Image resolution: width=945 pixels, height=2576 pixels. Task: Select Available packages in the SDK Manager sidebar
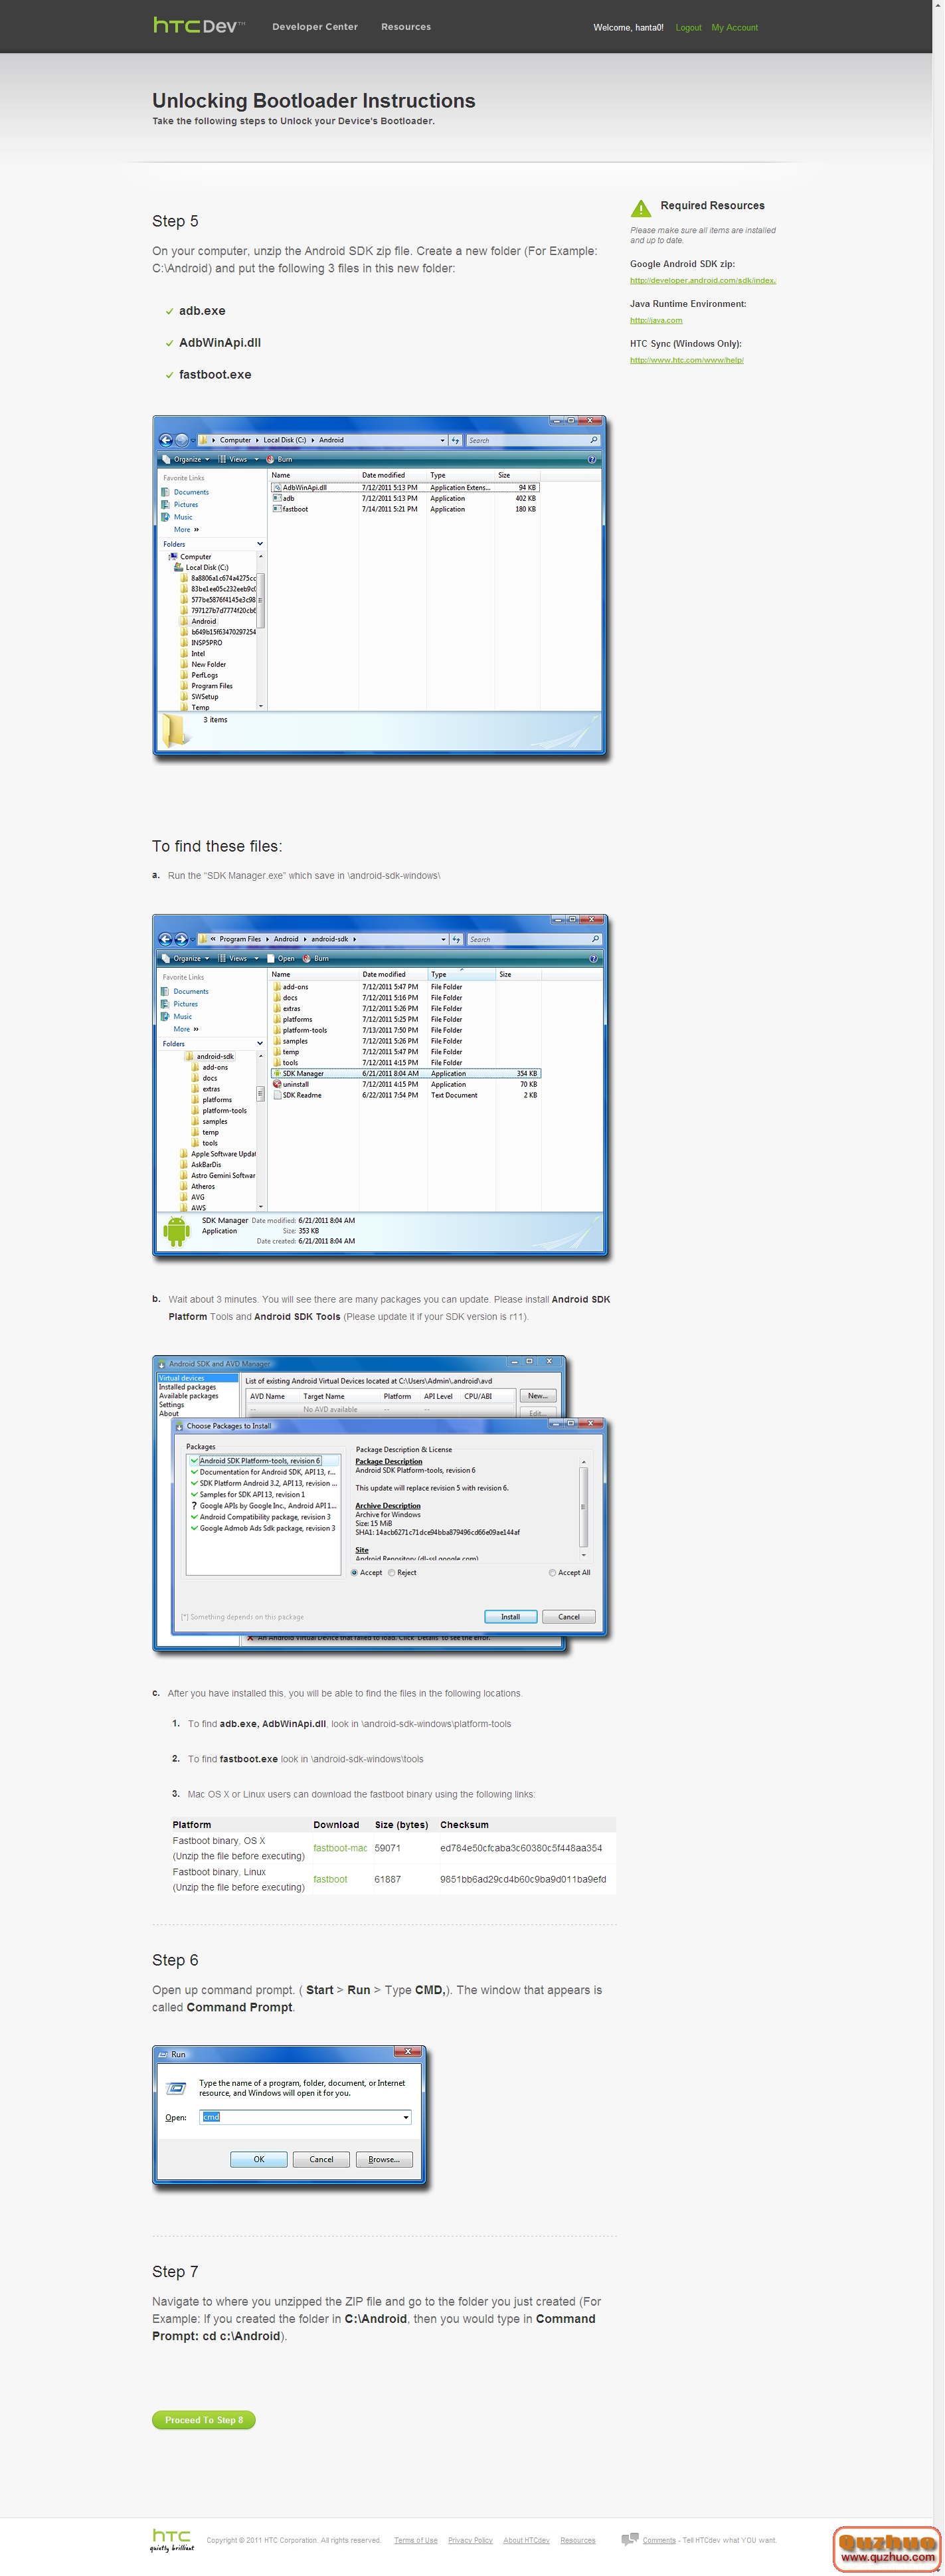pyautogui.click(x=188, y=1396)
